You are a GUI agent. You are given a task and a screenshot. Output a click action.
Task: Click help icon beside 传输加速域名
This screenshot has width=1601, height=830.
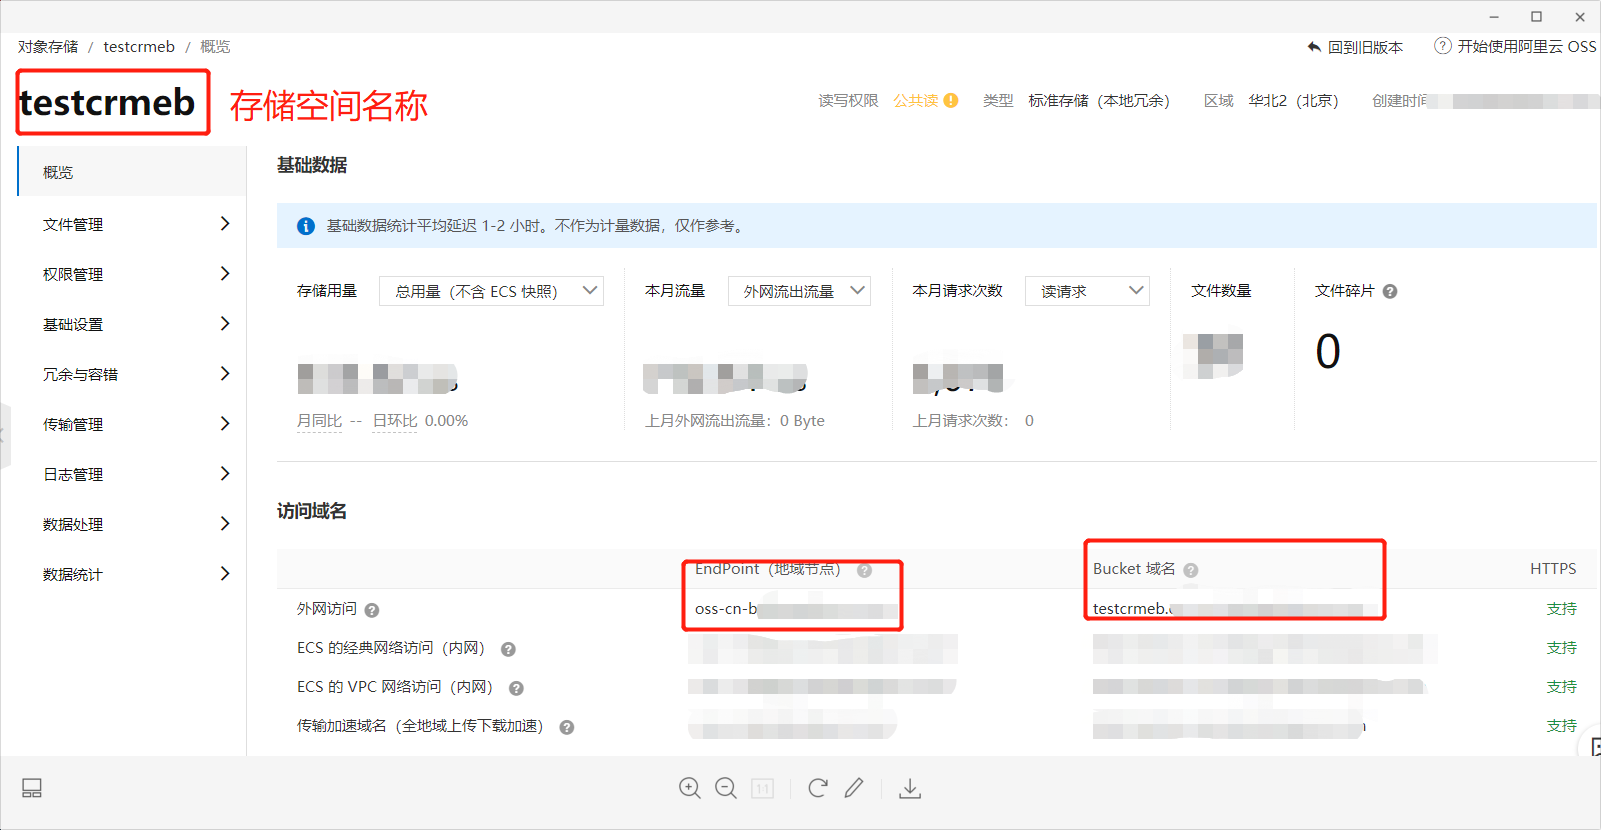click(x=566, y=727)
